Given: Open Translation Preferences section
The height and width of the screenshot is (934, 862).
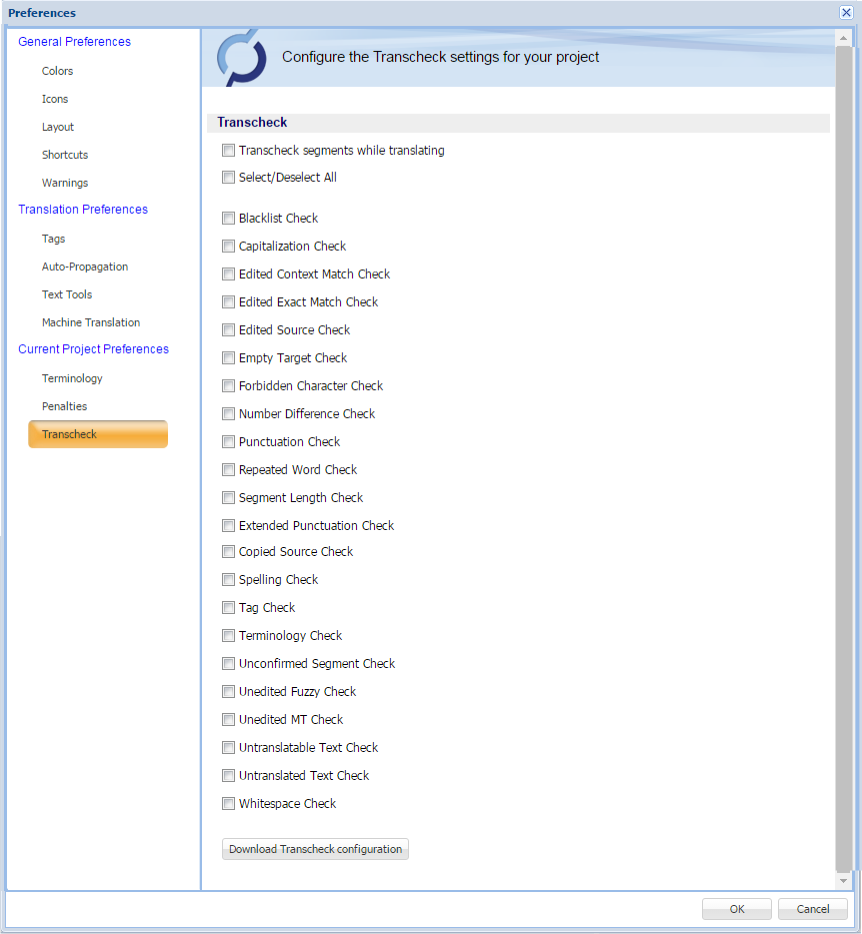Looking at the screenshot, I should (x=83, y=210).
